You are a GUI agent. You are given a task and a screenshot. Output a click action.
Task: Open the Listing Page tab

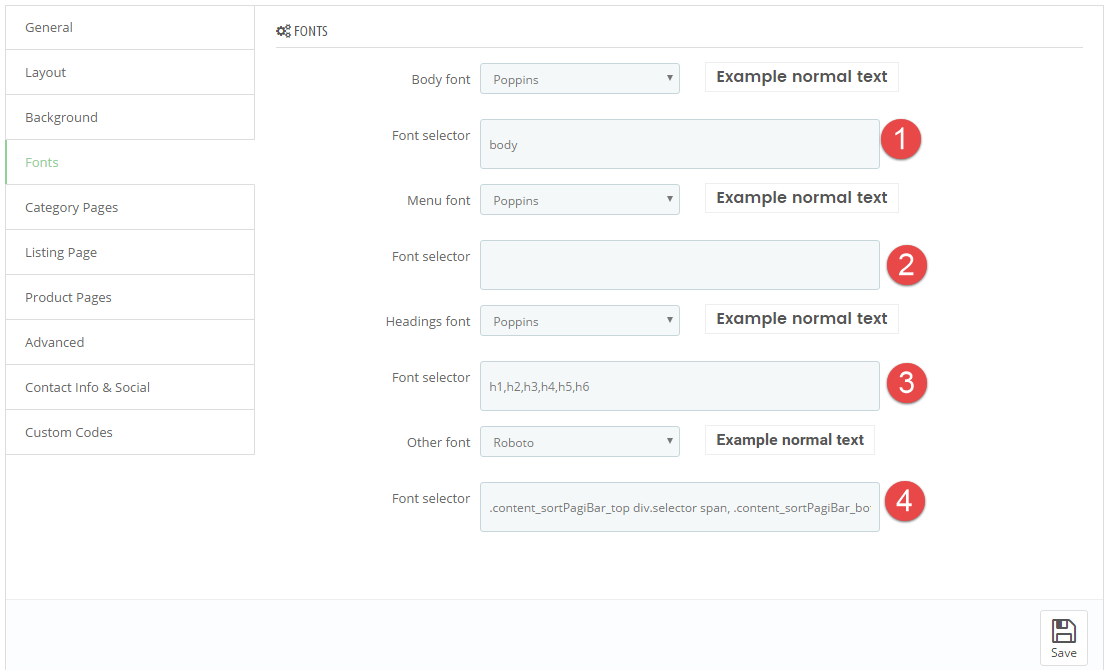click(130, 252)
